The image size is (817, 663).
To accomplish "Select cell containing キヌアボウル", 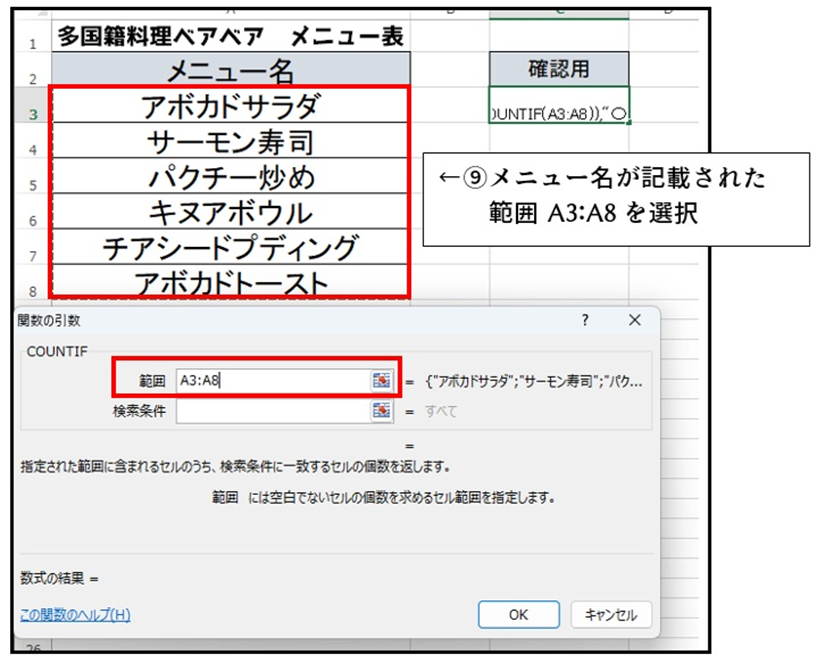I will [x=230, y=212].
